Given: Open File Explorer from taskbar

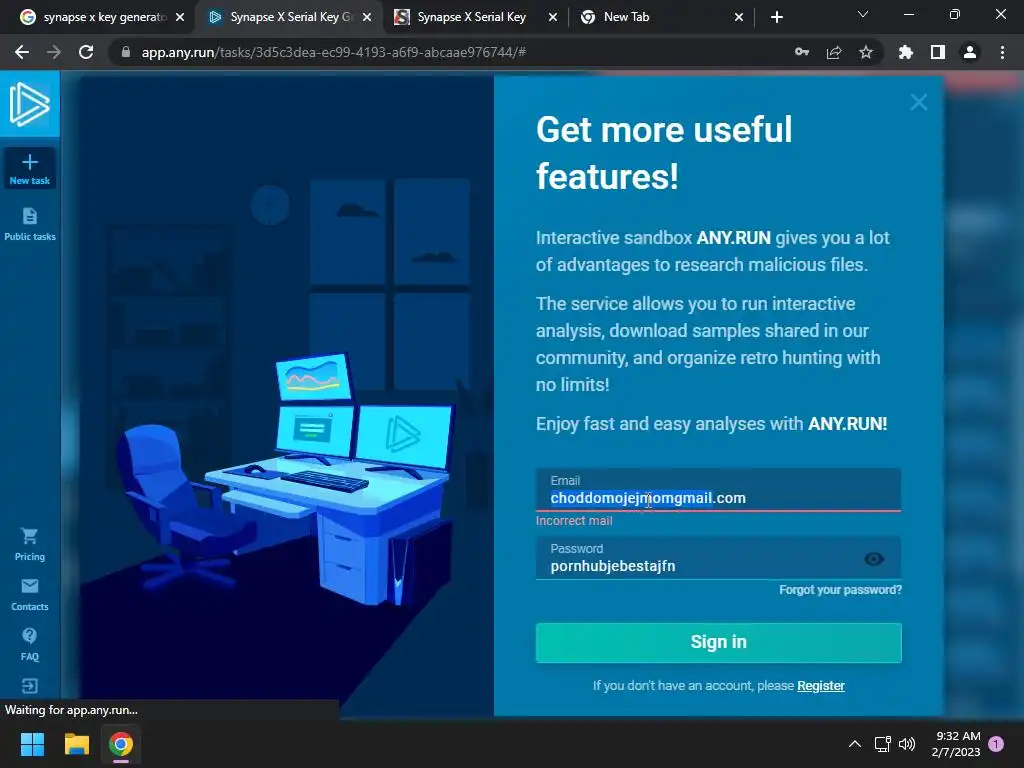Looking at the screenshot, I should tap(76, 744).
